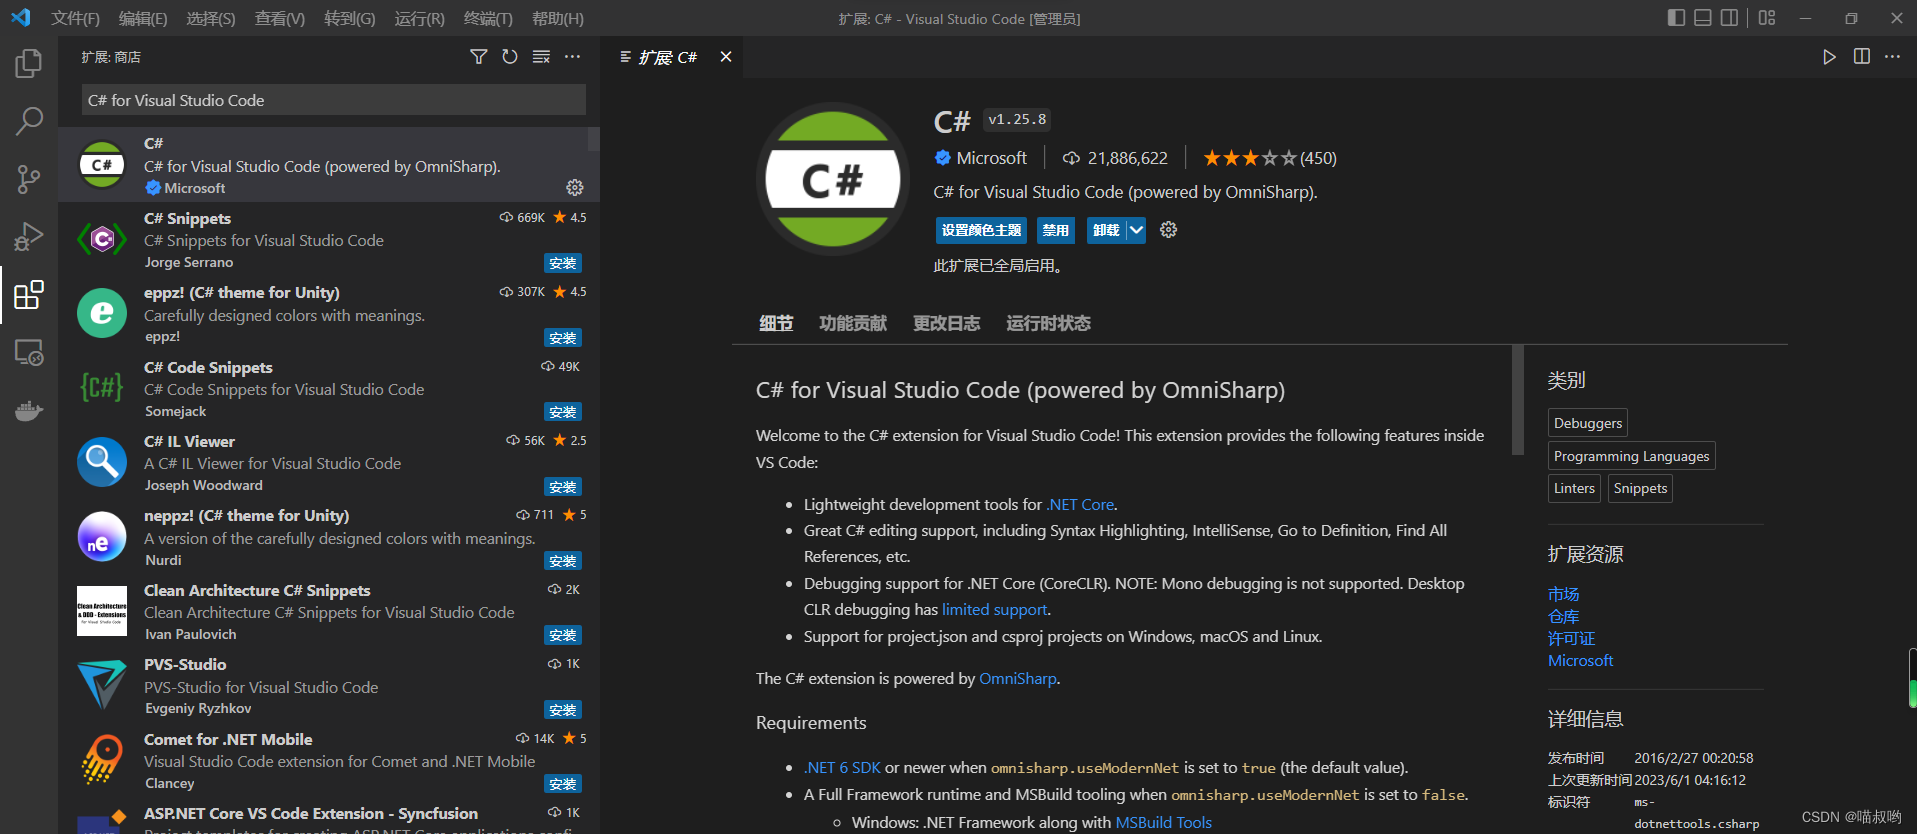Viewport: 1917px width, 834px height.
Task: Click the 设置颜色主题 button
Action: (982, 230)
